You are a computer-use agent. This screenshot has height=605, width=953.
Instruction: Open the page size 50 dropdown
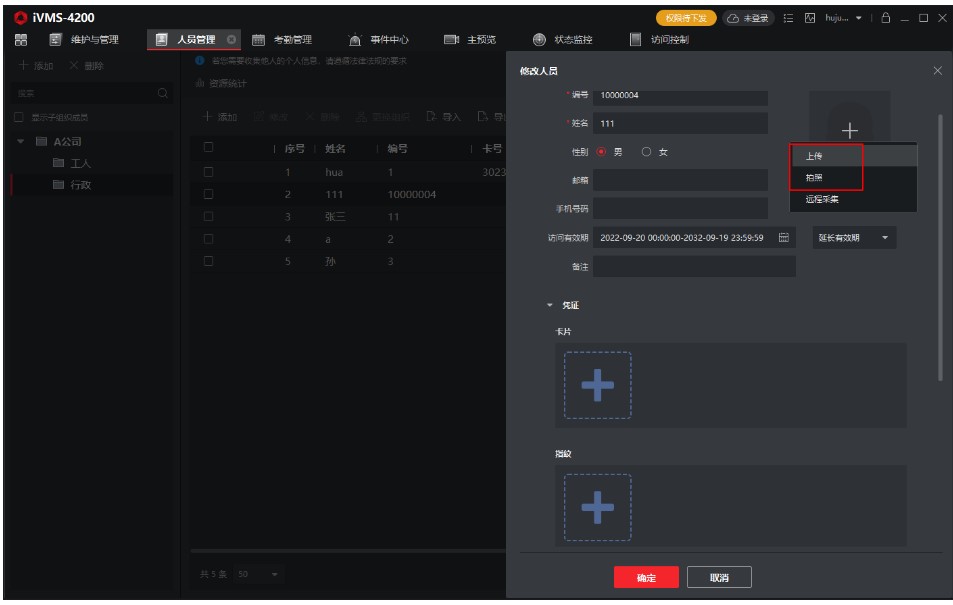(x=258, y=574)
